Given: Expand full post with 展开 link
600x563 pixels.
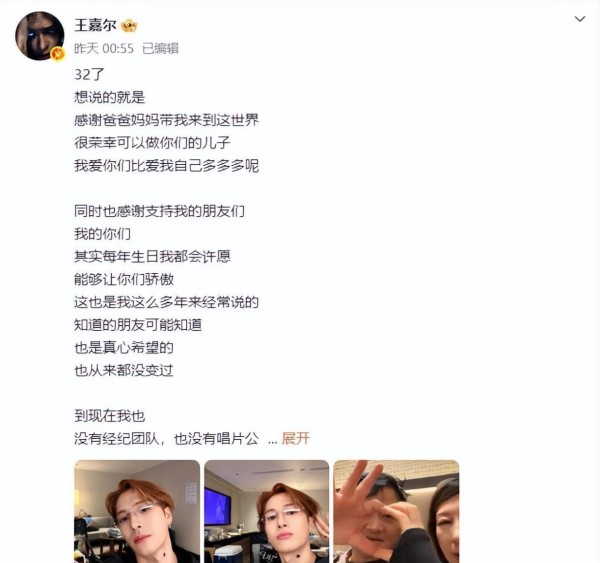Looking at the screenshot, I should (x=295, y=438).
